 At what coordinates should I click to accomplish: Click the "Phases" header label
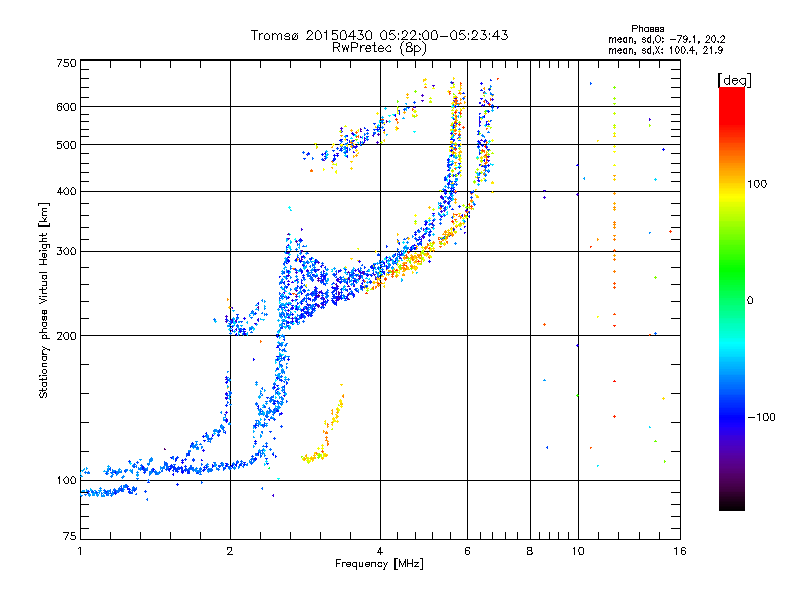click(647, 29)
